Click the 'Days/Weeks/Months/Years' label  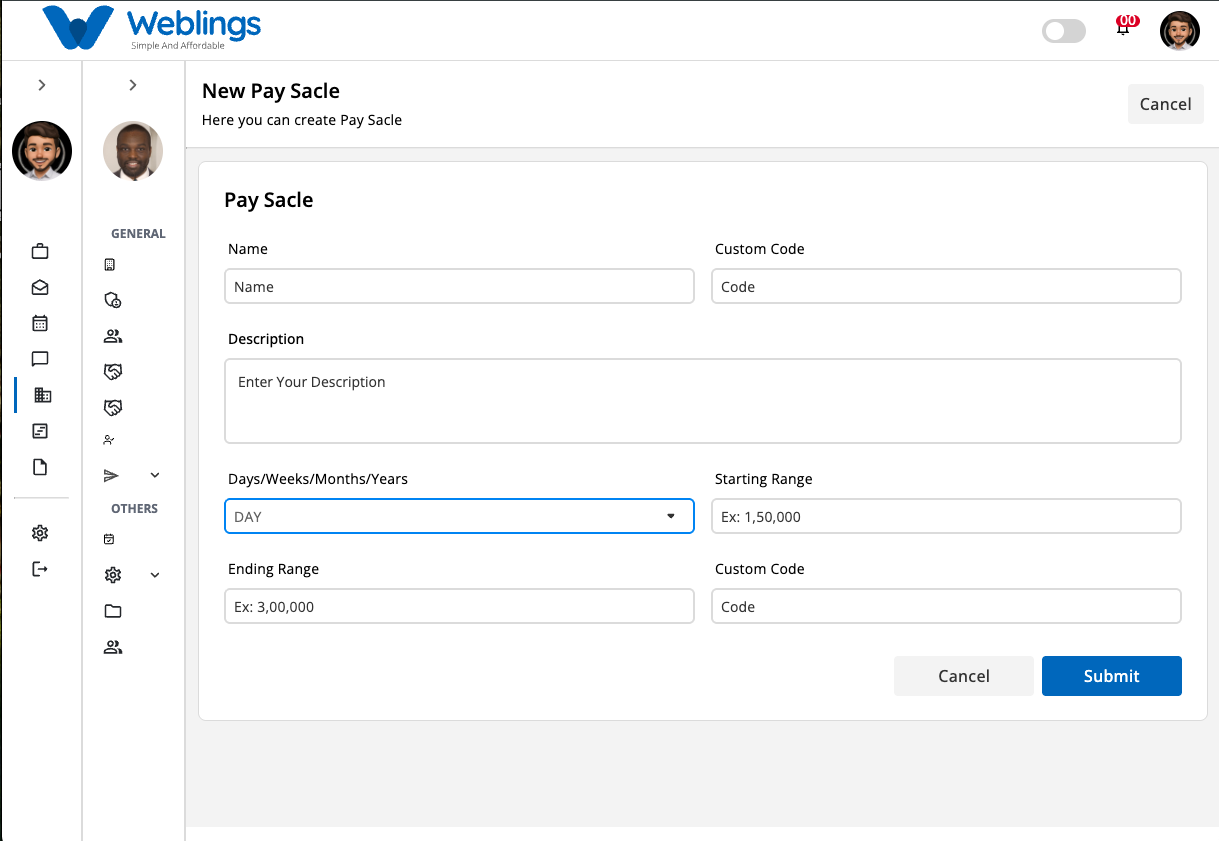[x=318, y=479]
